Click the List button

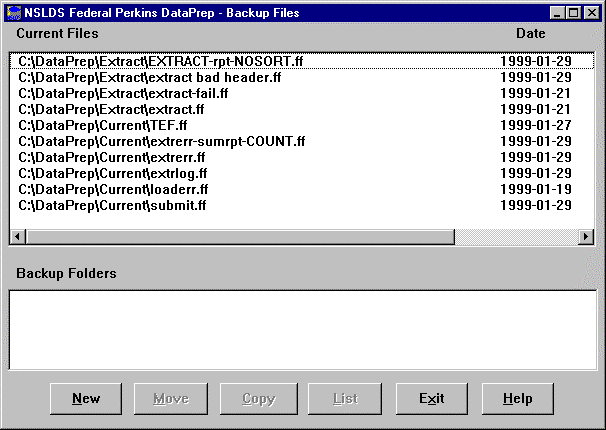[345, 399]
